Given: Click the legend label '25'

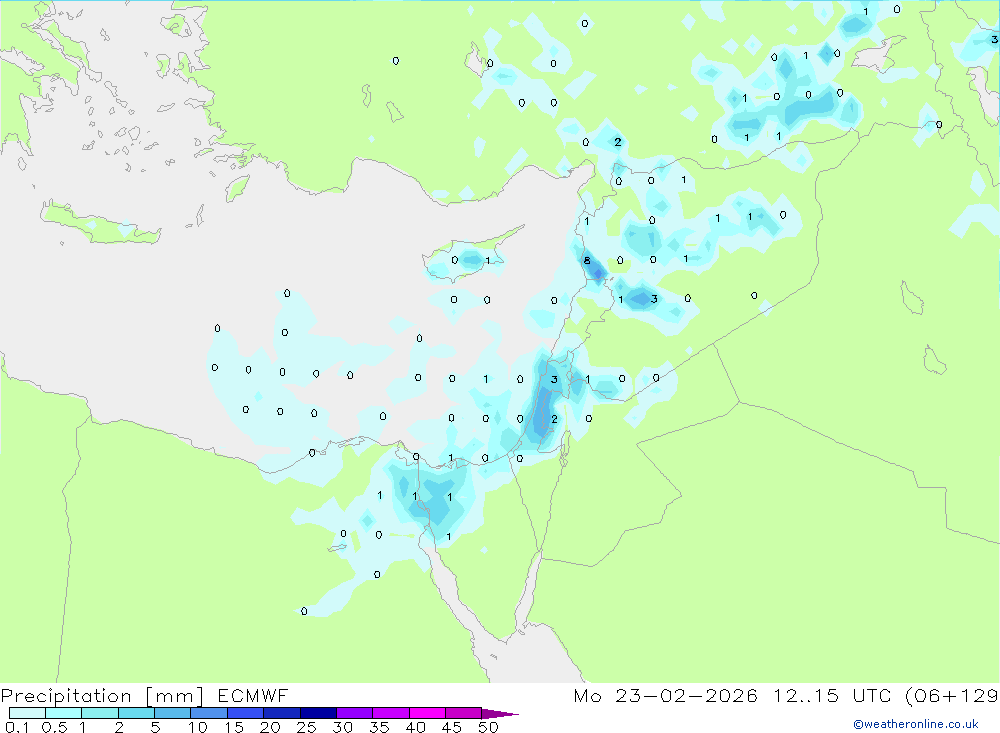Looking at the screenshot, I should click(x=306, y=727).
